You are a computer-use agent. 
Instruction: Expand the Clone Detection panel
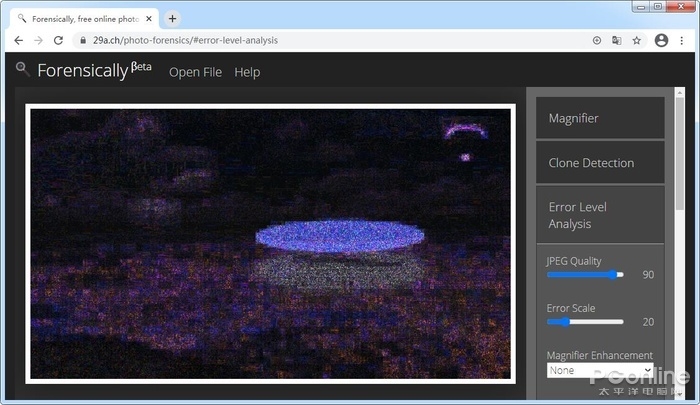pyautogui.click(x=600, y=162)
